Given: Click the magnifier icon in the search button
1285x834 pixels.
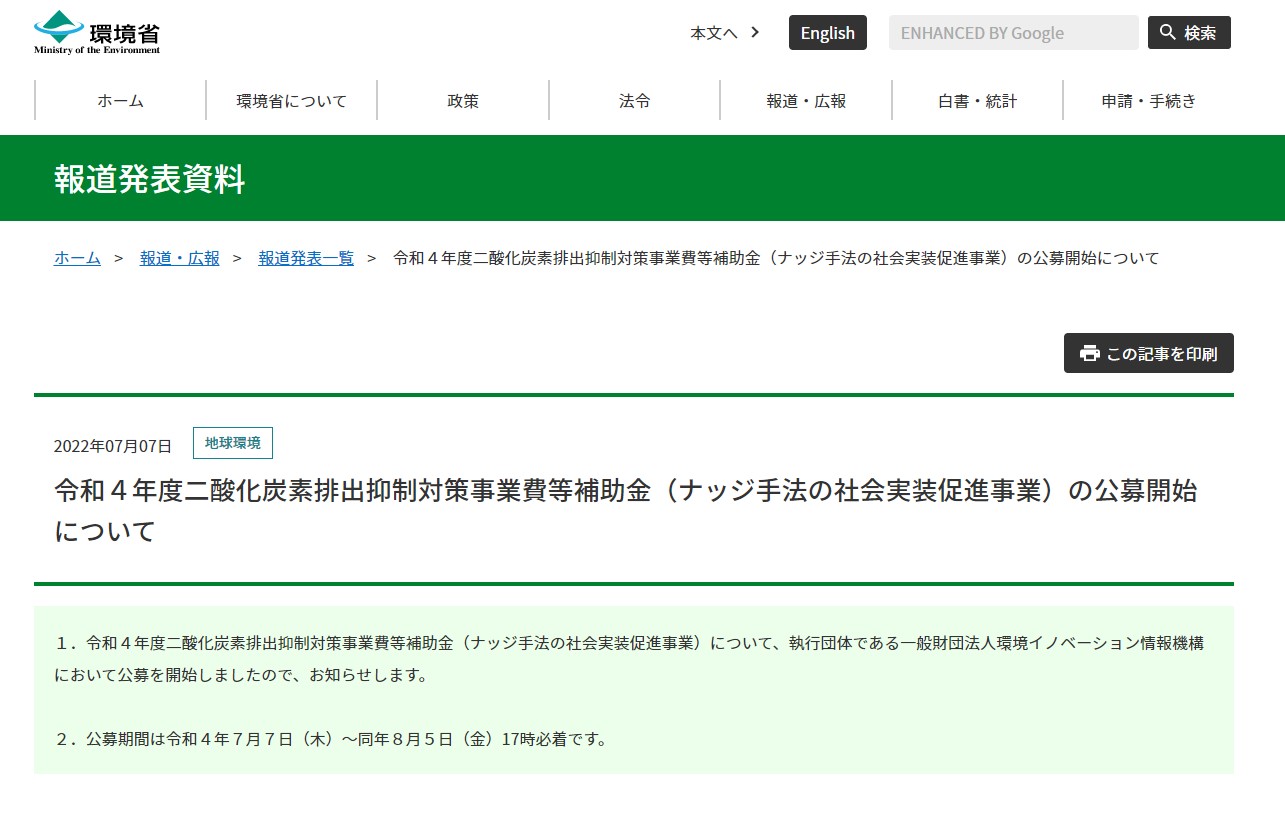Looking at the screenshot, I should click(1167, 33).
